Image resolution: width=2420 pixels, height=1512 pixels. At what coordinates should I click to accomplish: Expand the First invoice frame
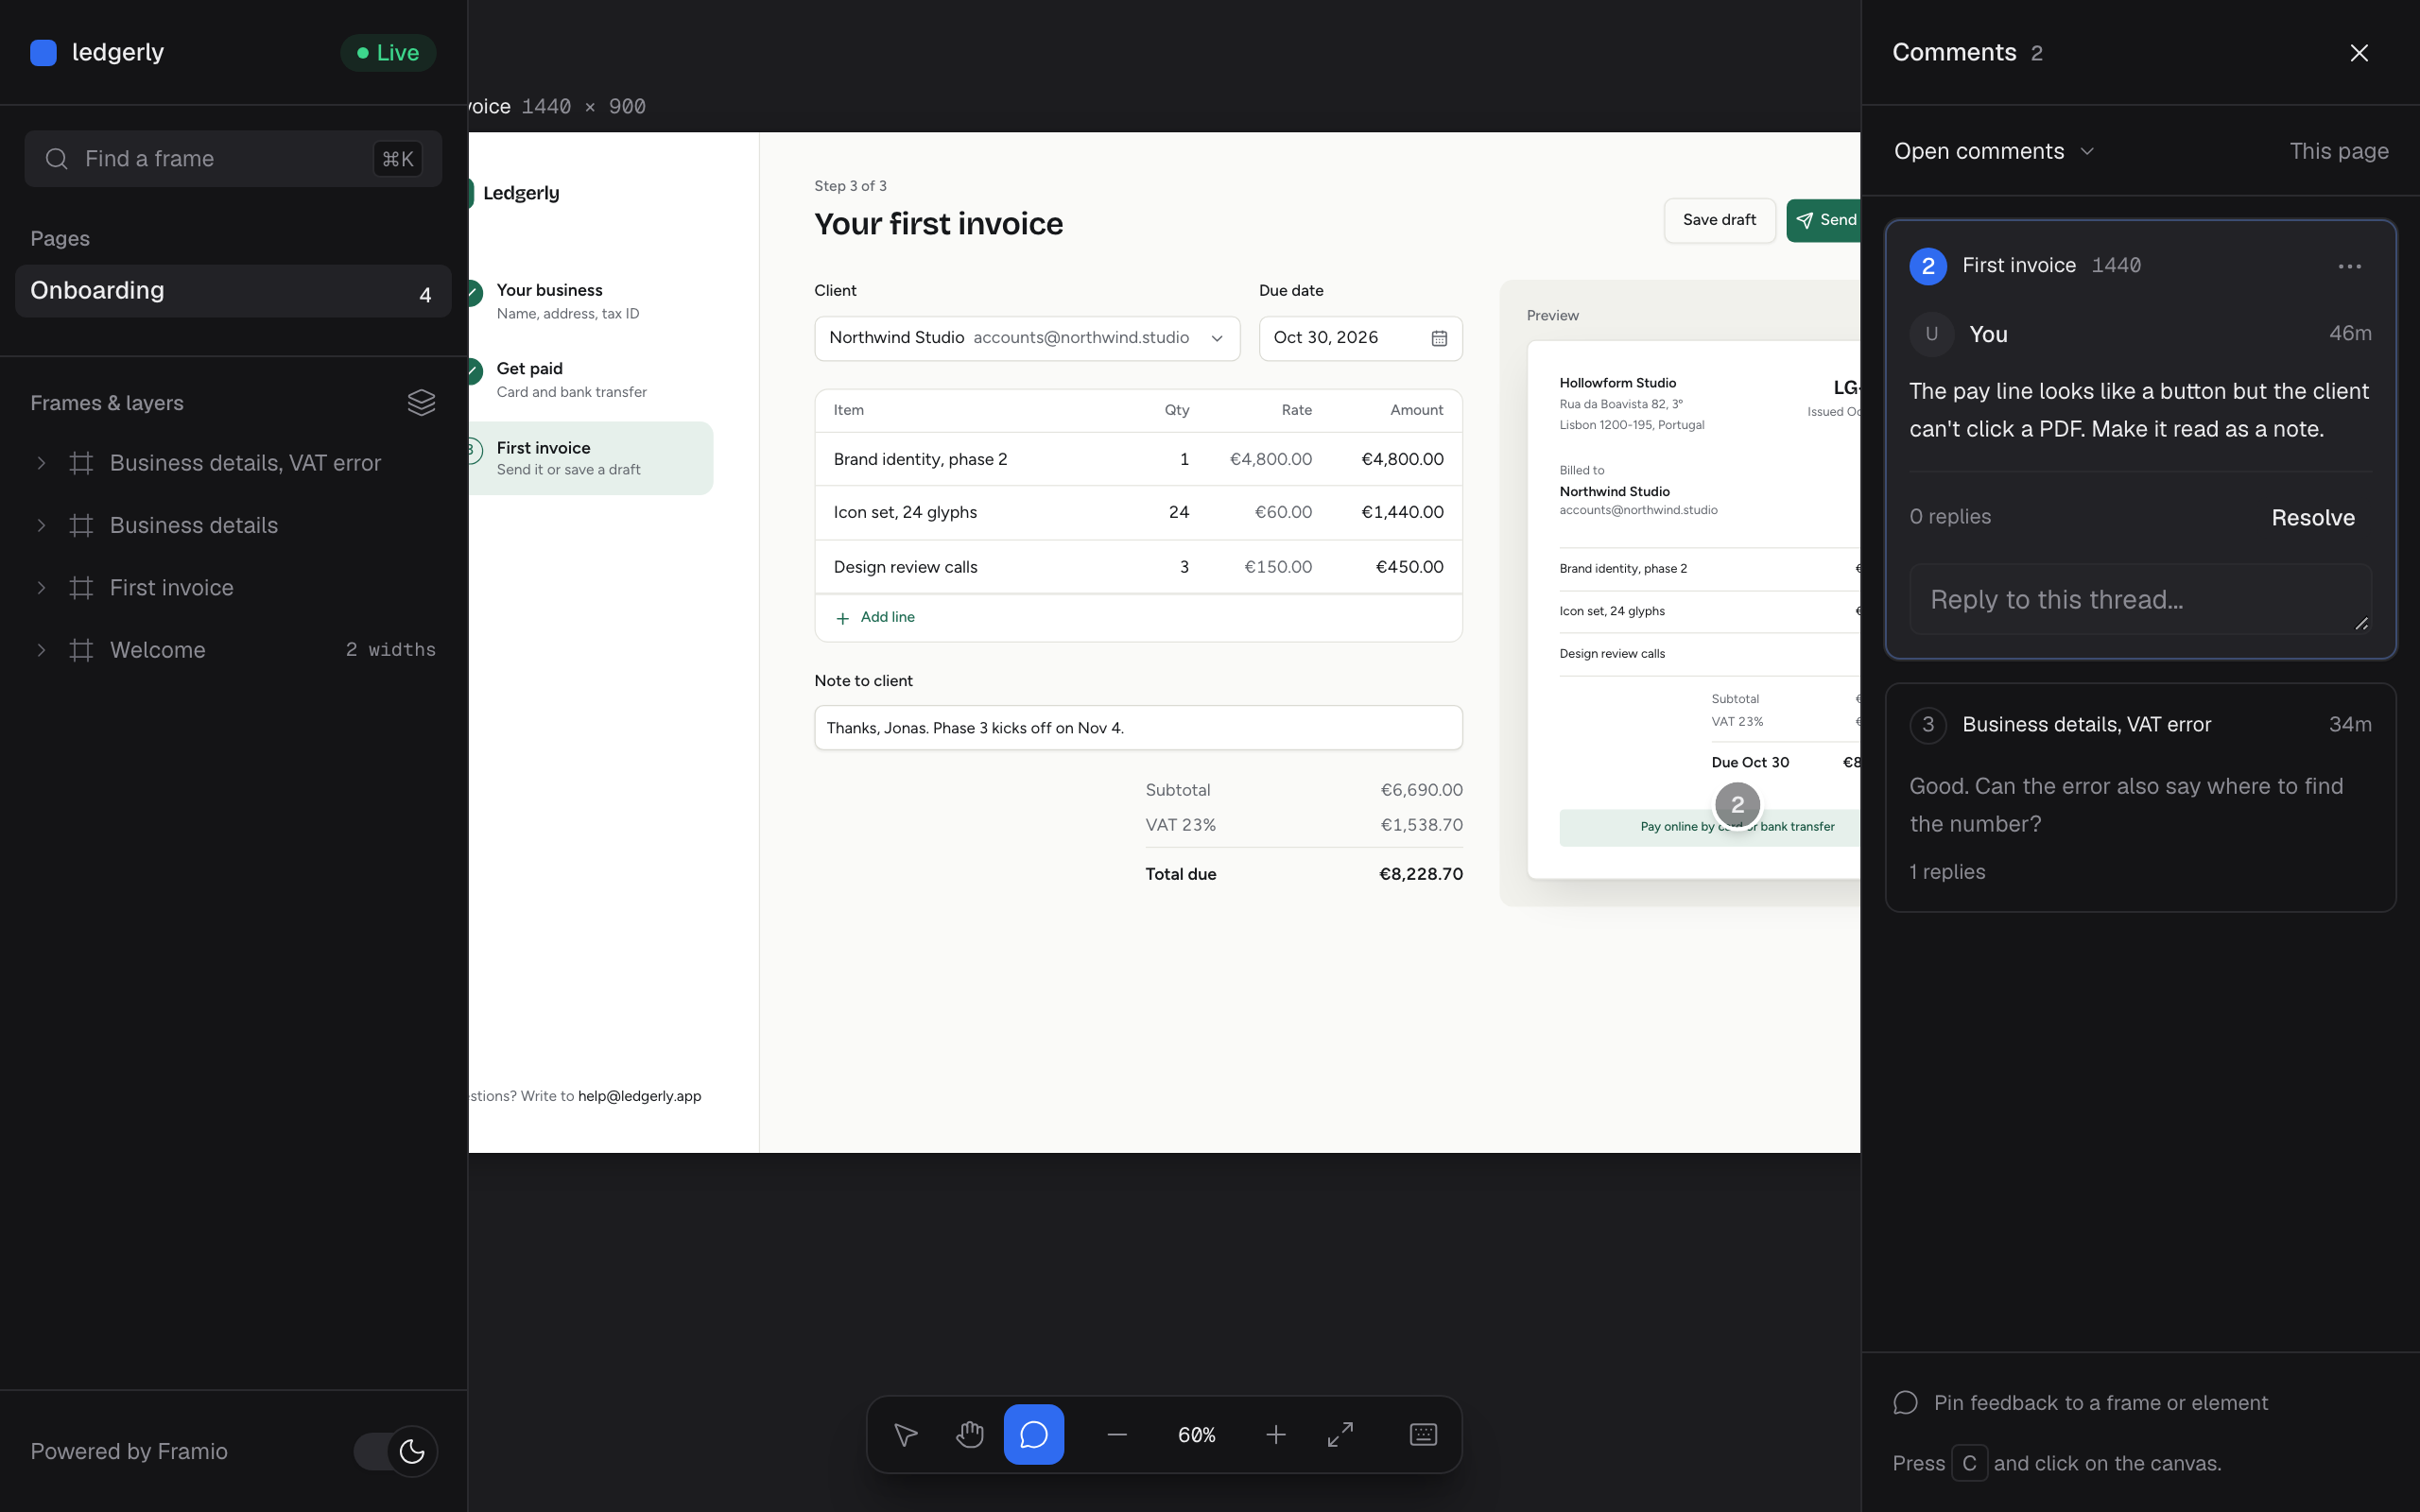pyautogui.click(x=41, y=587)
